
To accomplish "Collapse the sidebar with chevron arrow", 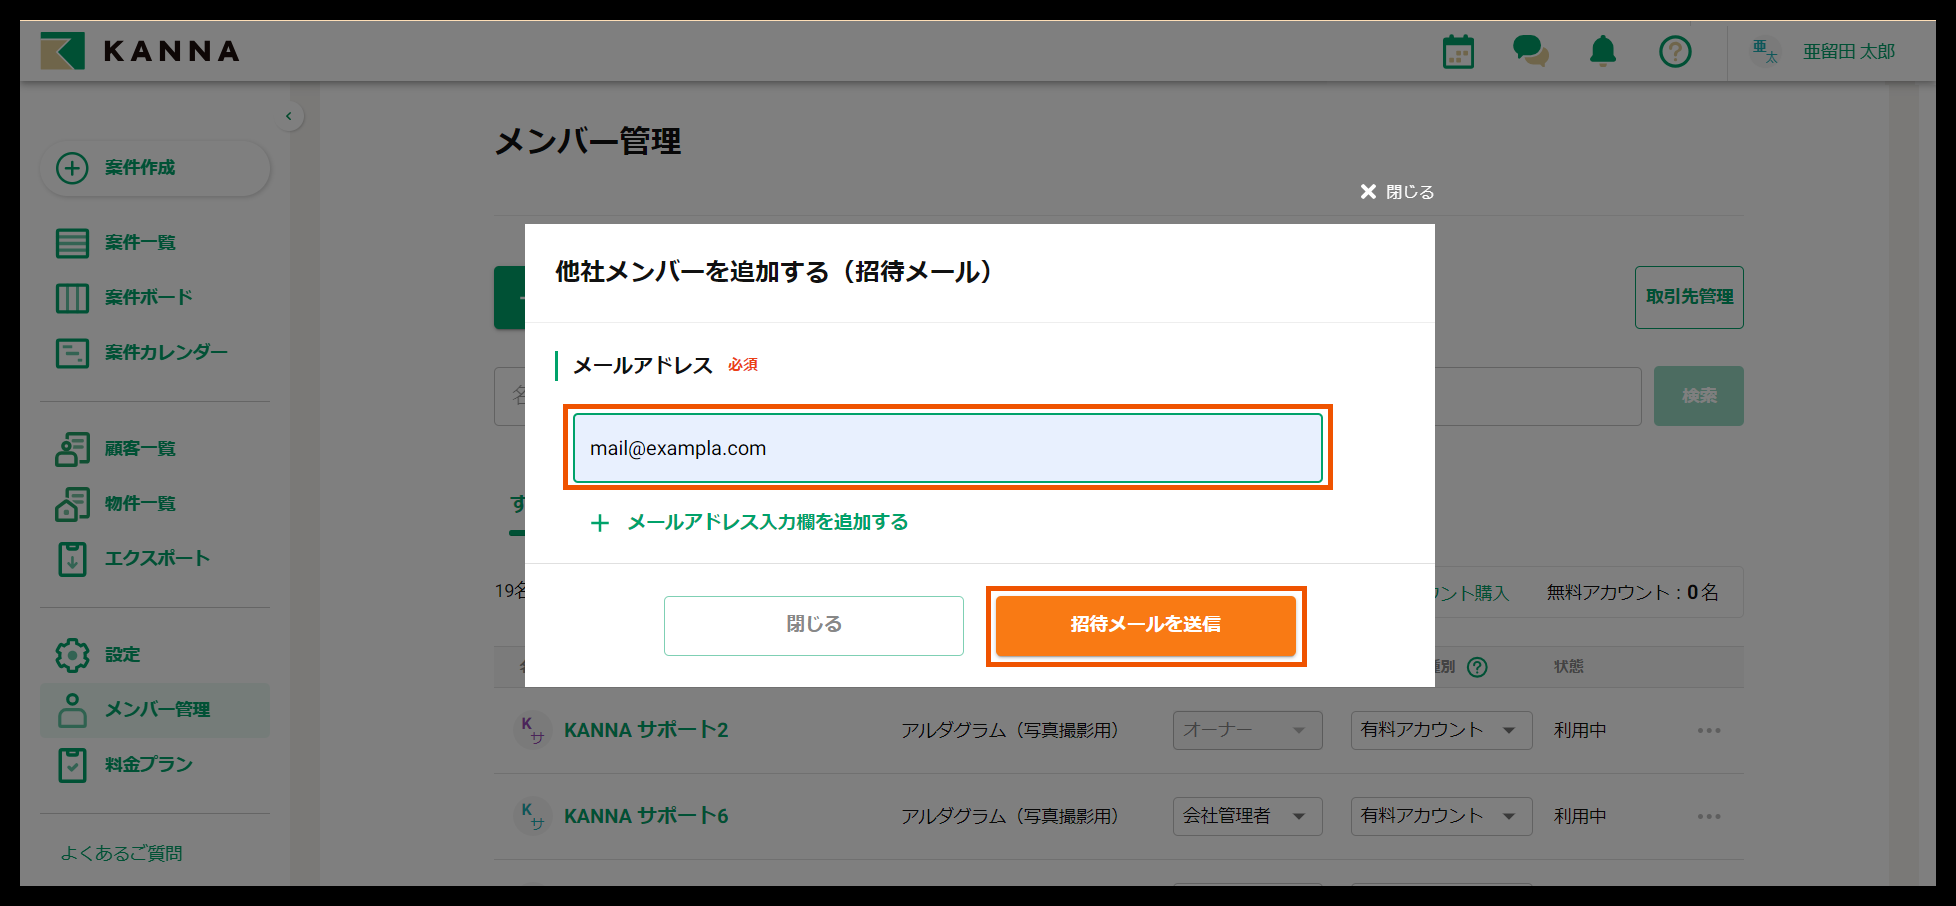I will coord(289,116).
